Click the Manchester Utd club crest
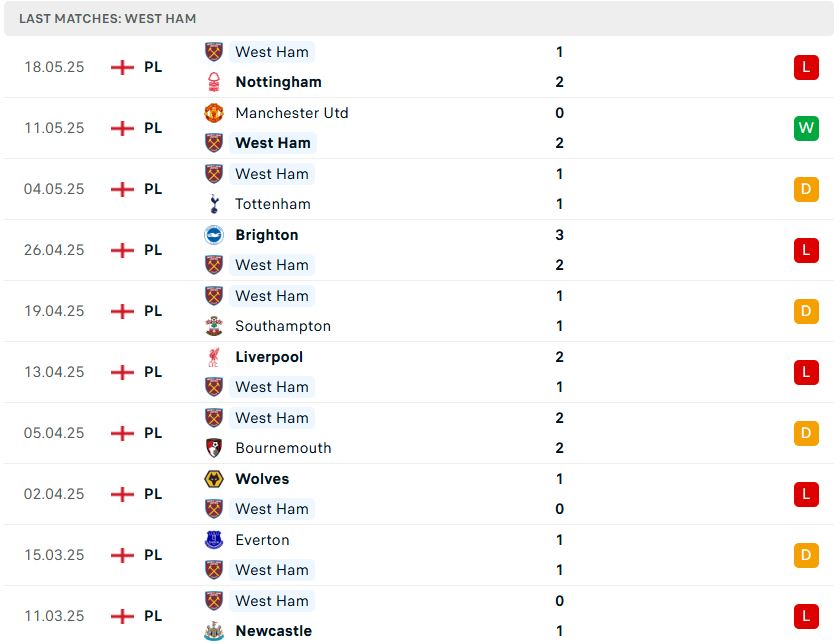Image resolution: width=840 pixels, height=644 pixels. [x=214, y=113]
